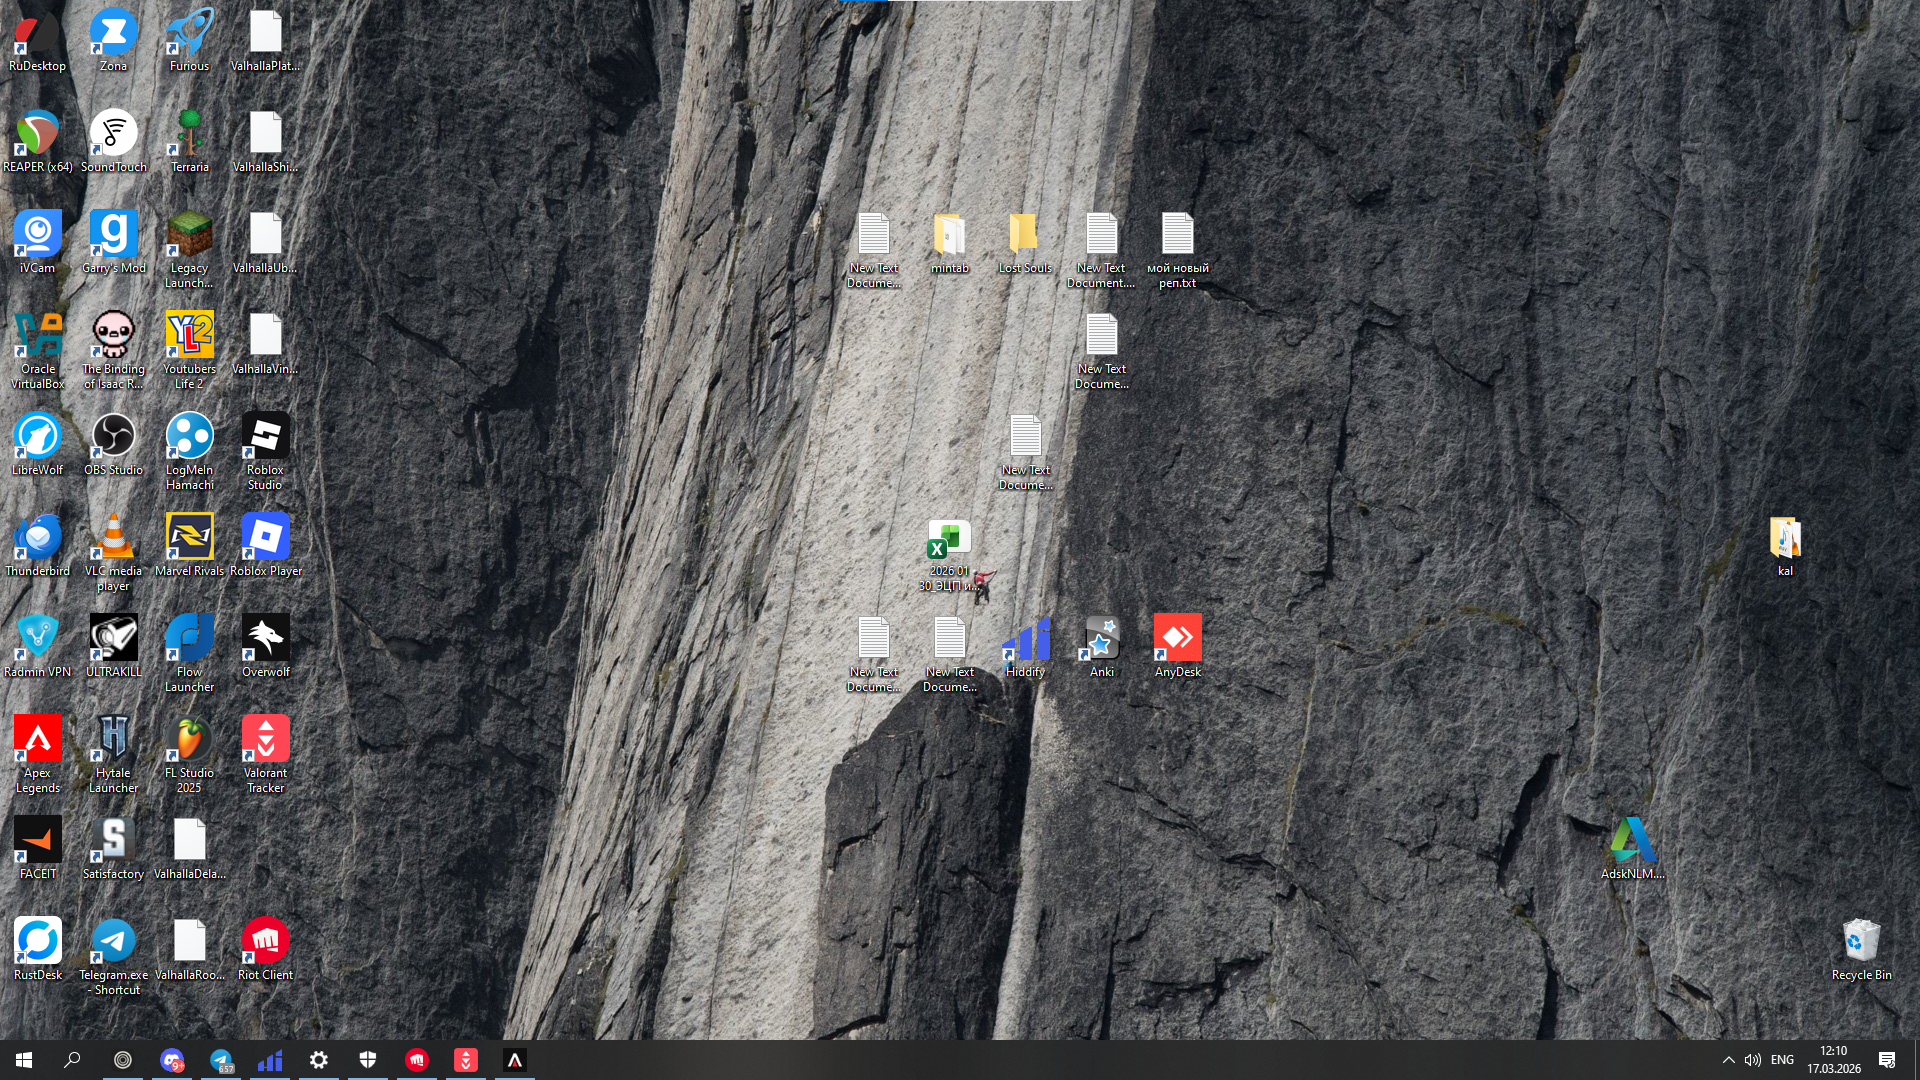Select the Oracle VirtualBox shortcut
Image resolution: width=1920 pixels, height=1080 pixels.
point(38,337)
